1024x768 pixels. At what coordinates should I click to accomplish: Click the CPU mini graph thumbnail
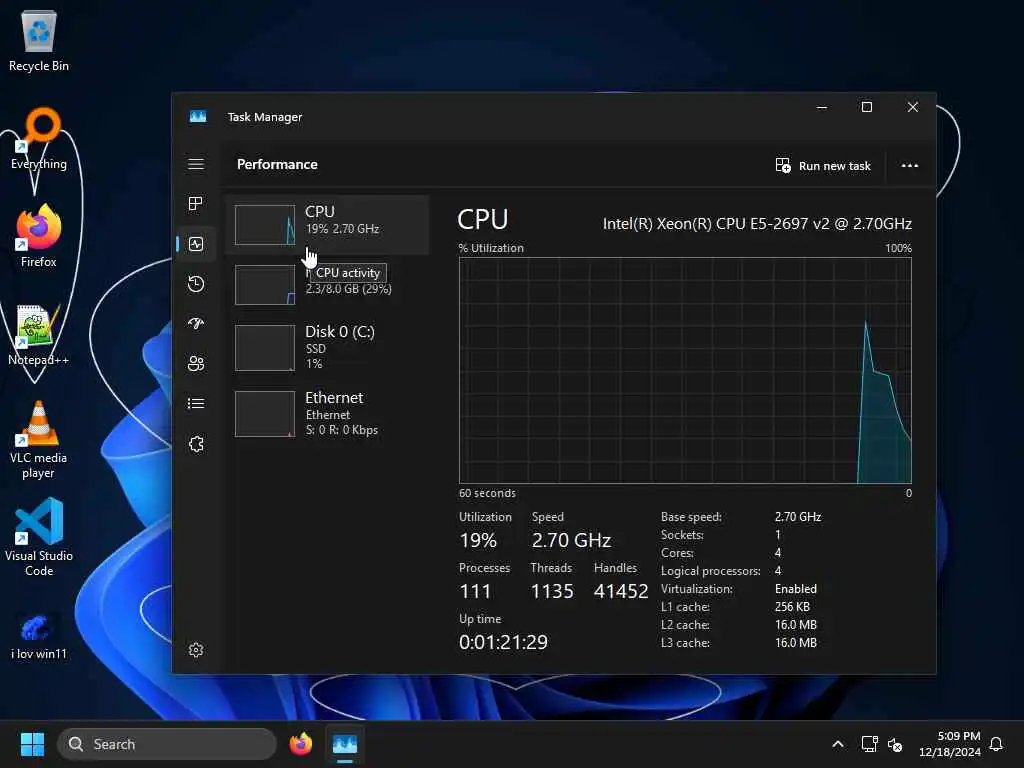(264, 225)
